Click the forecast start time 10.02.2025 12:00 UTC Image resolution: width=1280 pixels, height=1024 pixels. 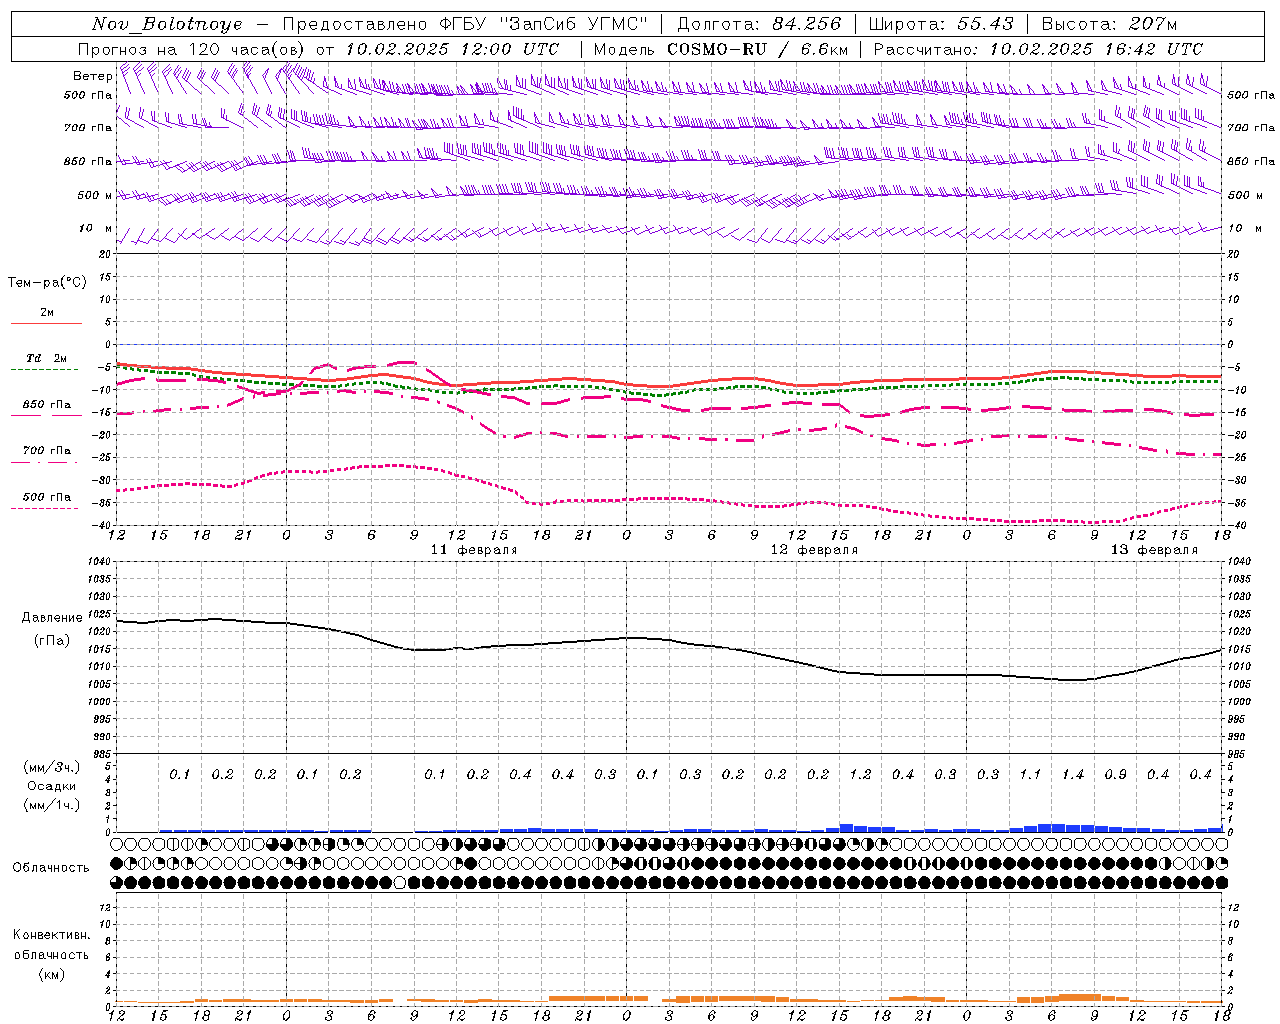click(x=452, y=48)
